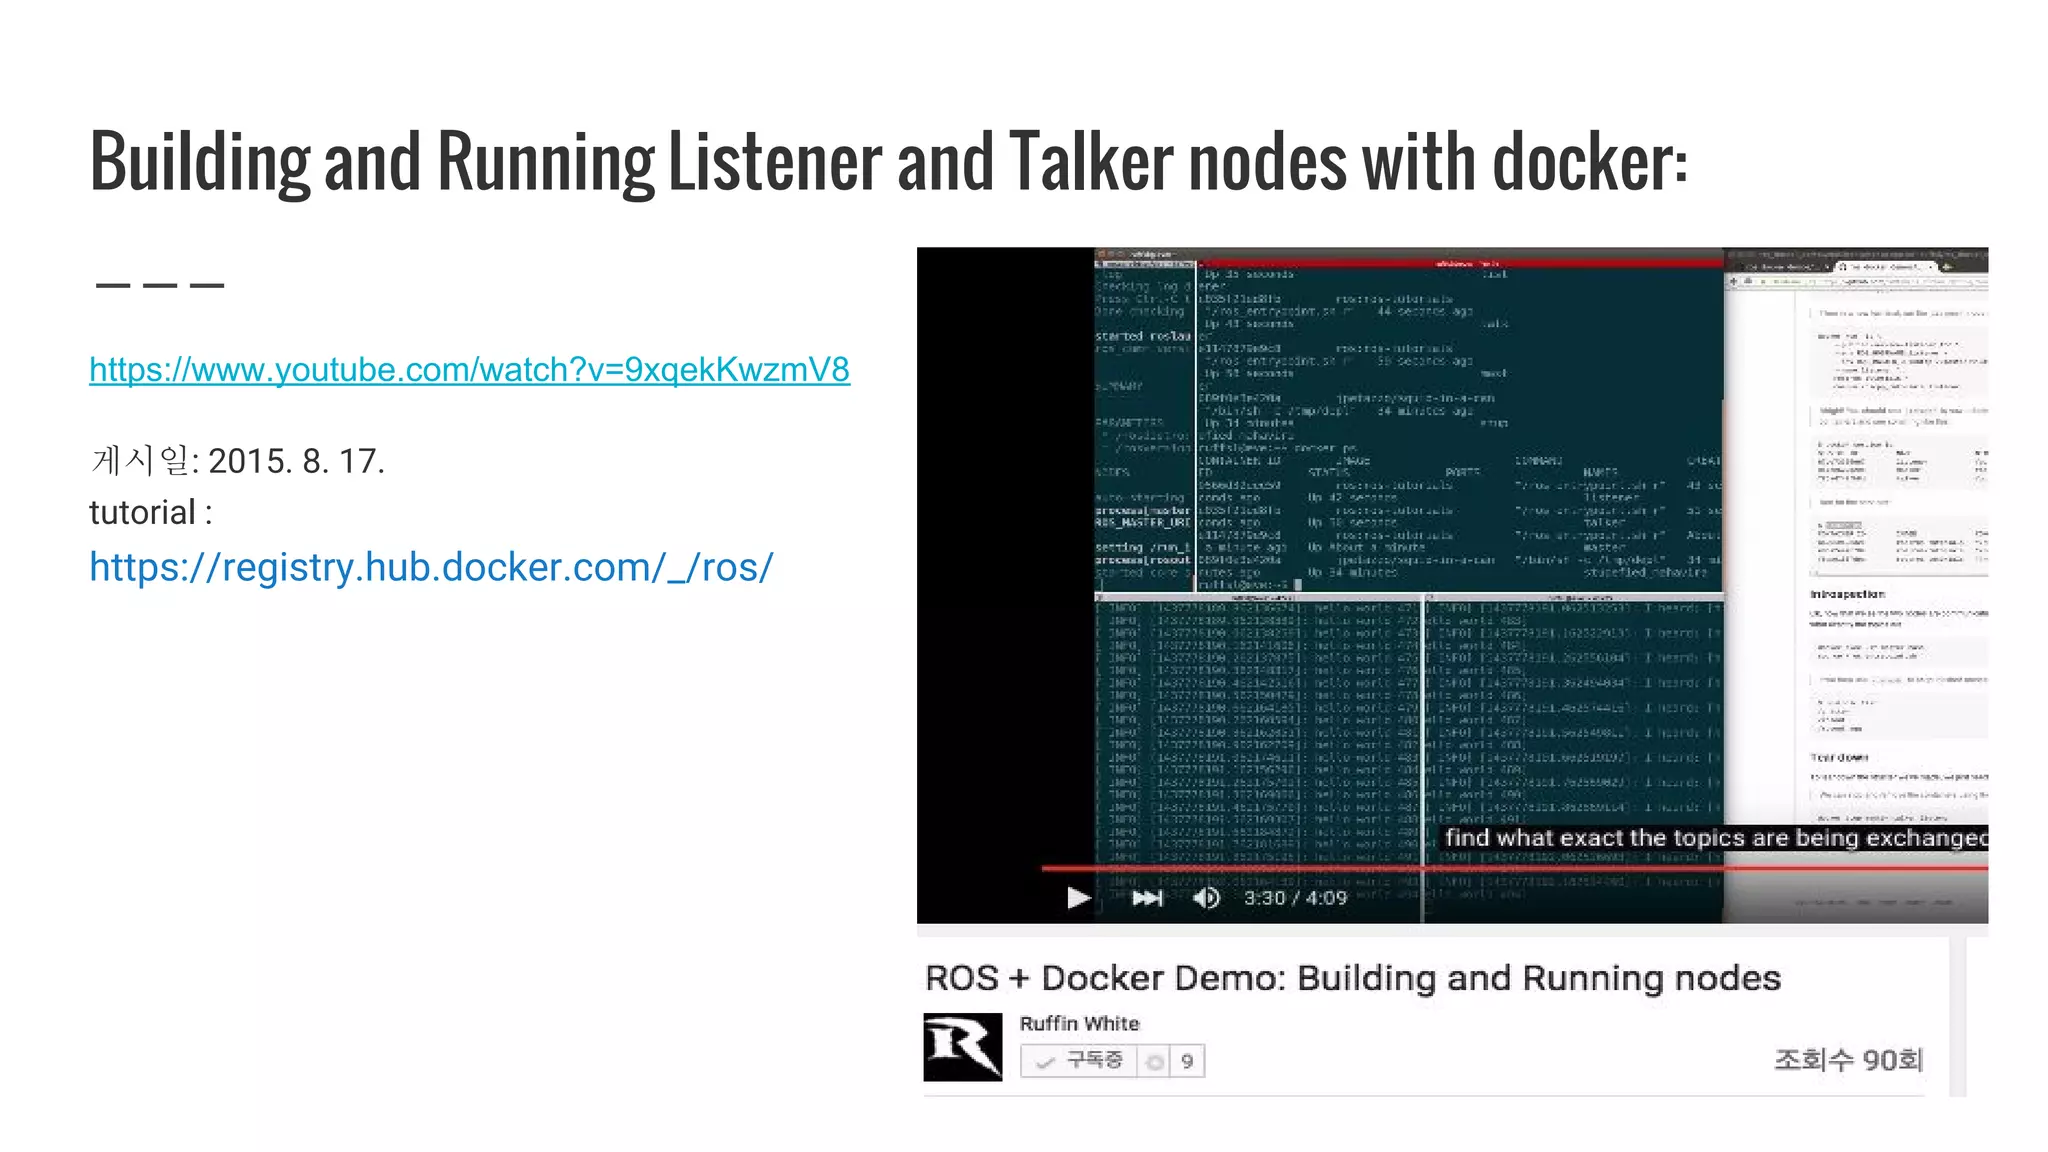Open the registry.hub.docker.com ROS link
The height and width of the screenshot is (1152, 2048).
(431, 567)
